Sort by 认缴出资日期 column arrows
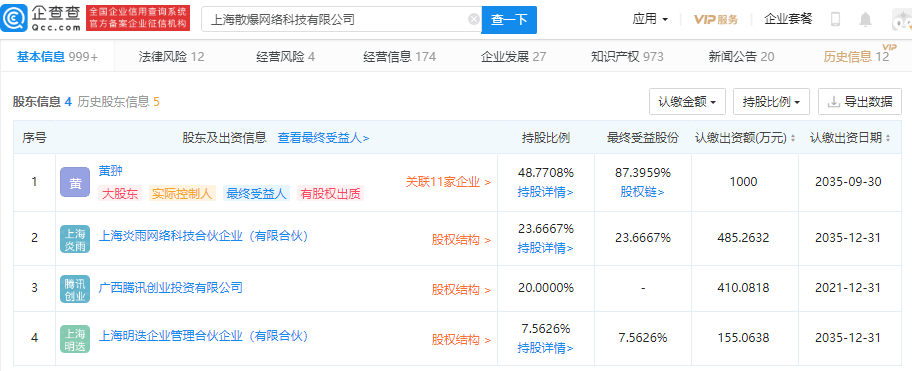The height and width of the screenshot is (371, 912). pyautogui.click(x=888, y=138)
